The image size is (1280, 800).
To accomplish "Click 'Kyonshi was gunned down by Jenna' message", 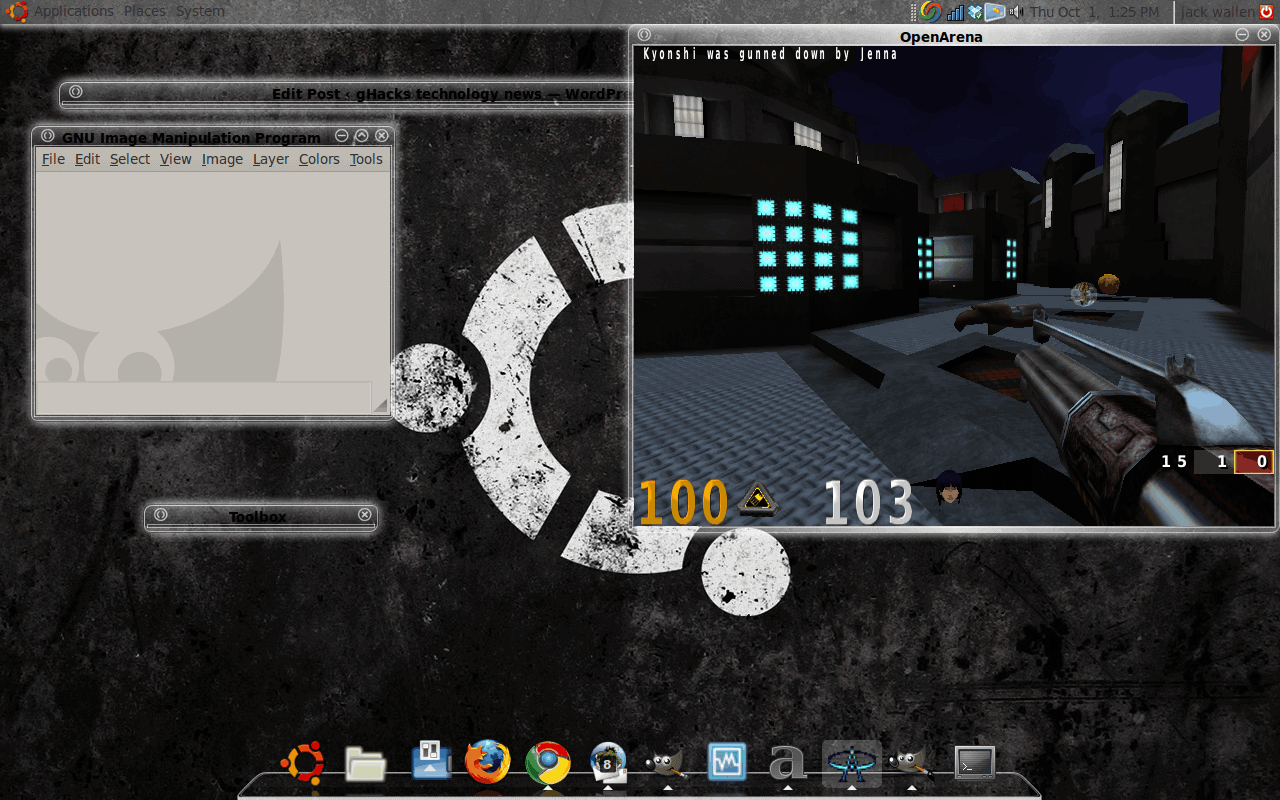I will [770, 54].
